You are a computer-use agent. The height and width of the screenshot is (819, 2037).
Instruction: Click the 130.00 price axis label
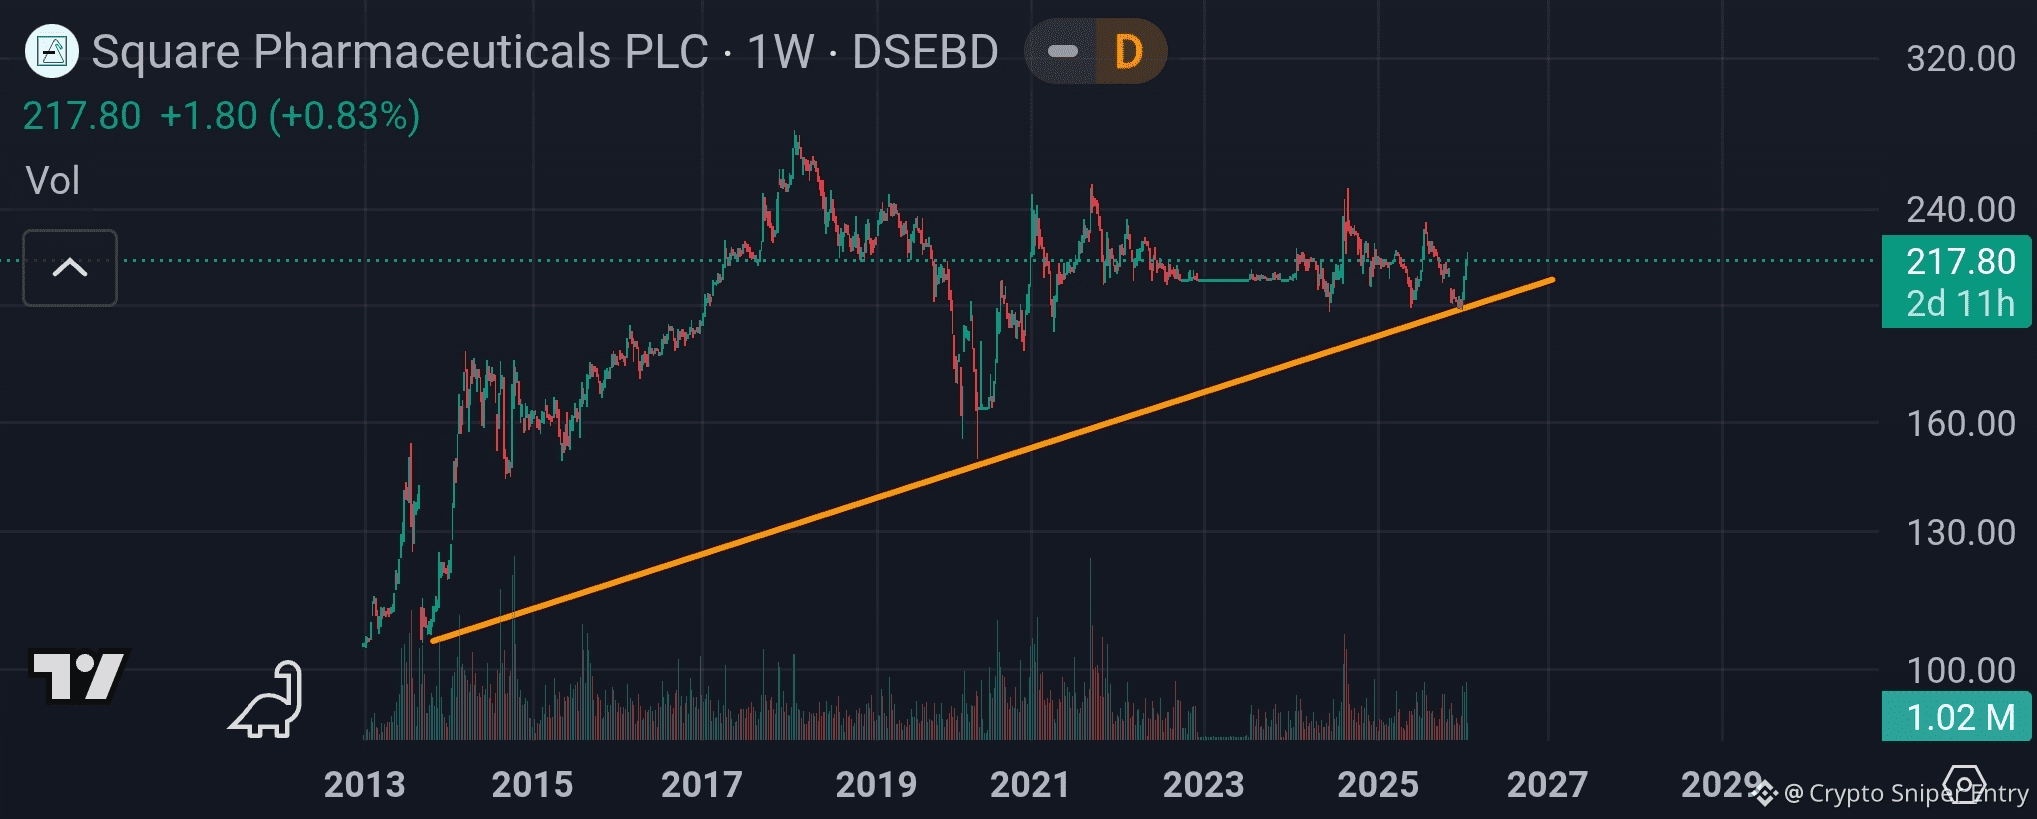(x=1960, y=532)
